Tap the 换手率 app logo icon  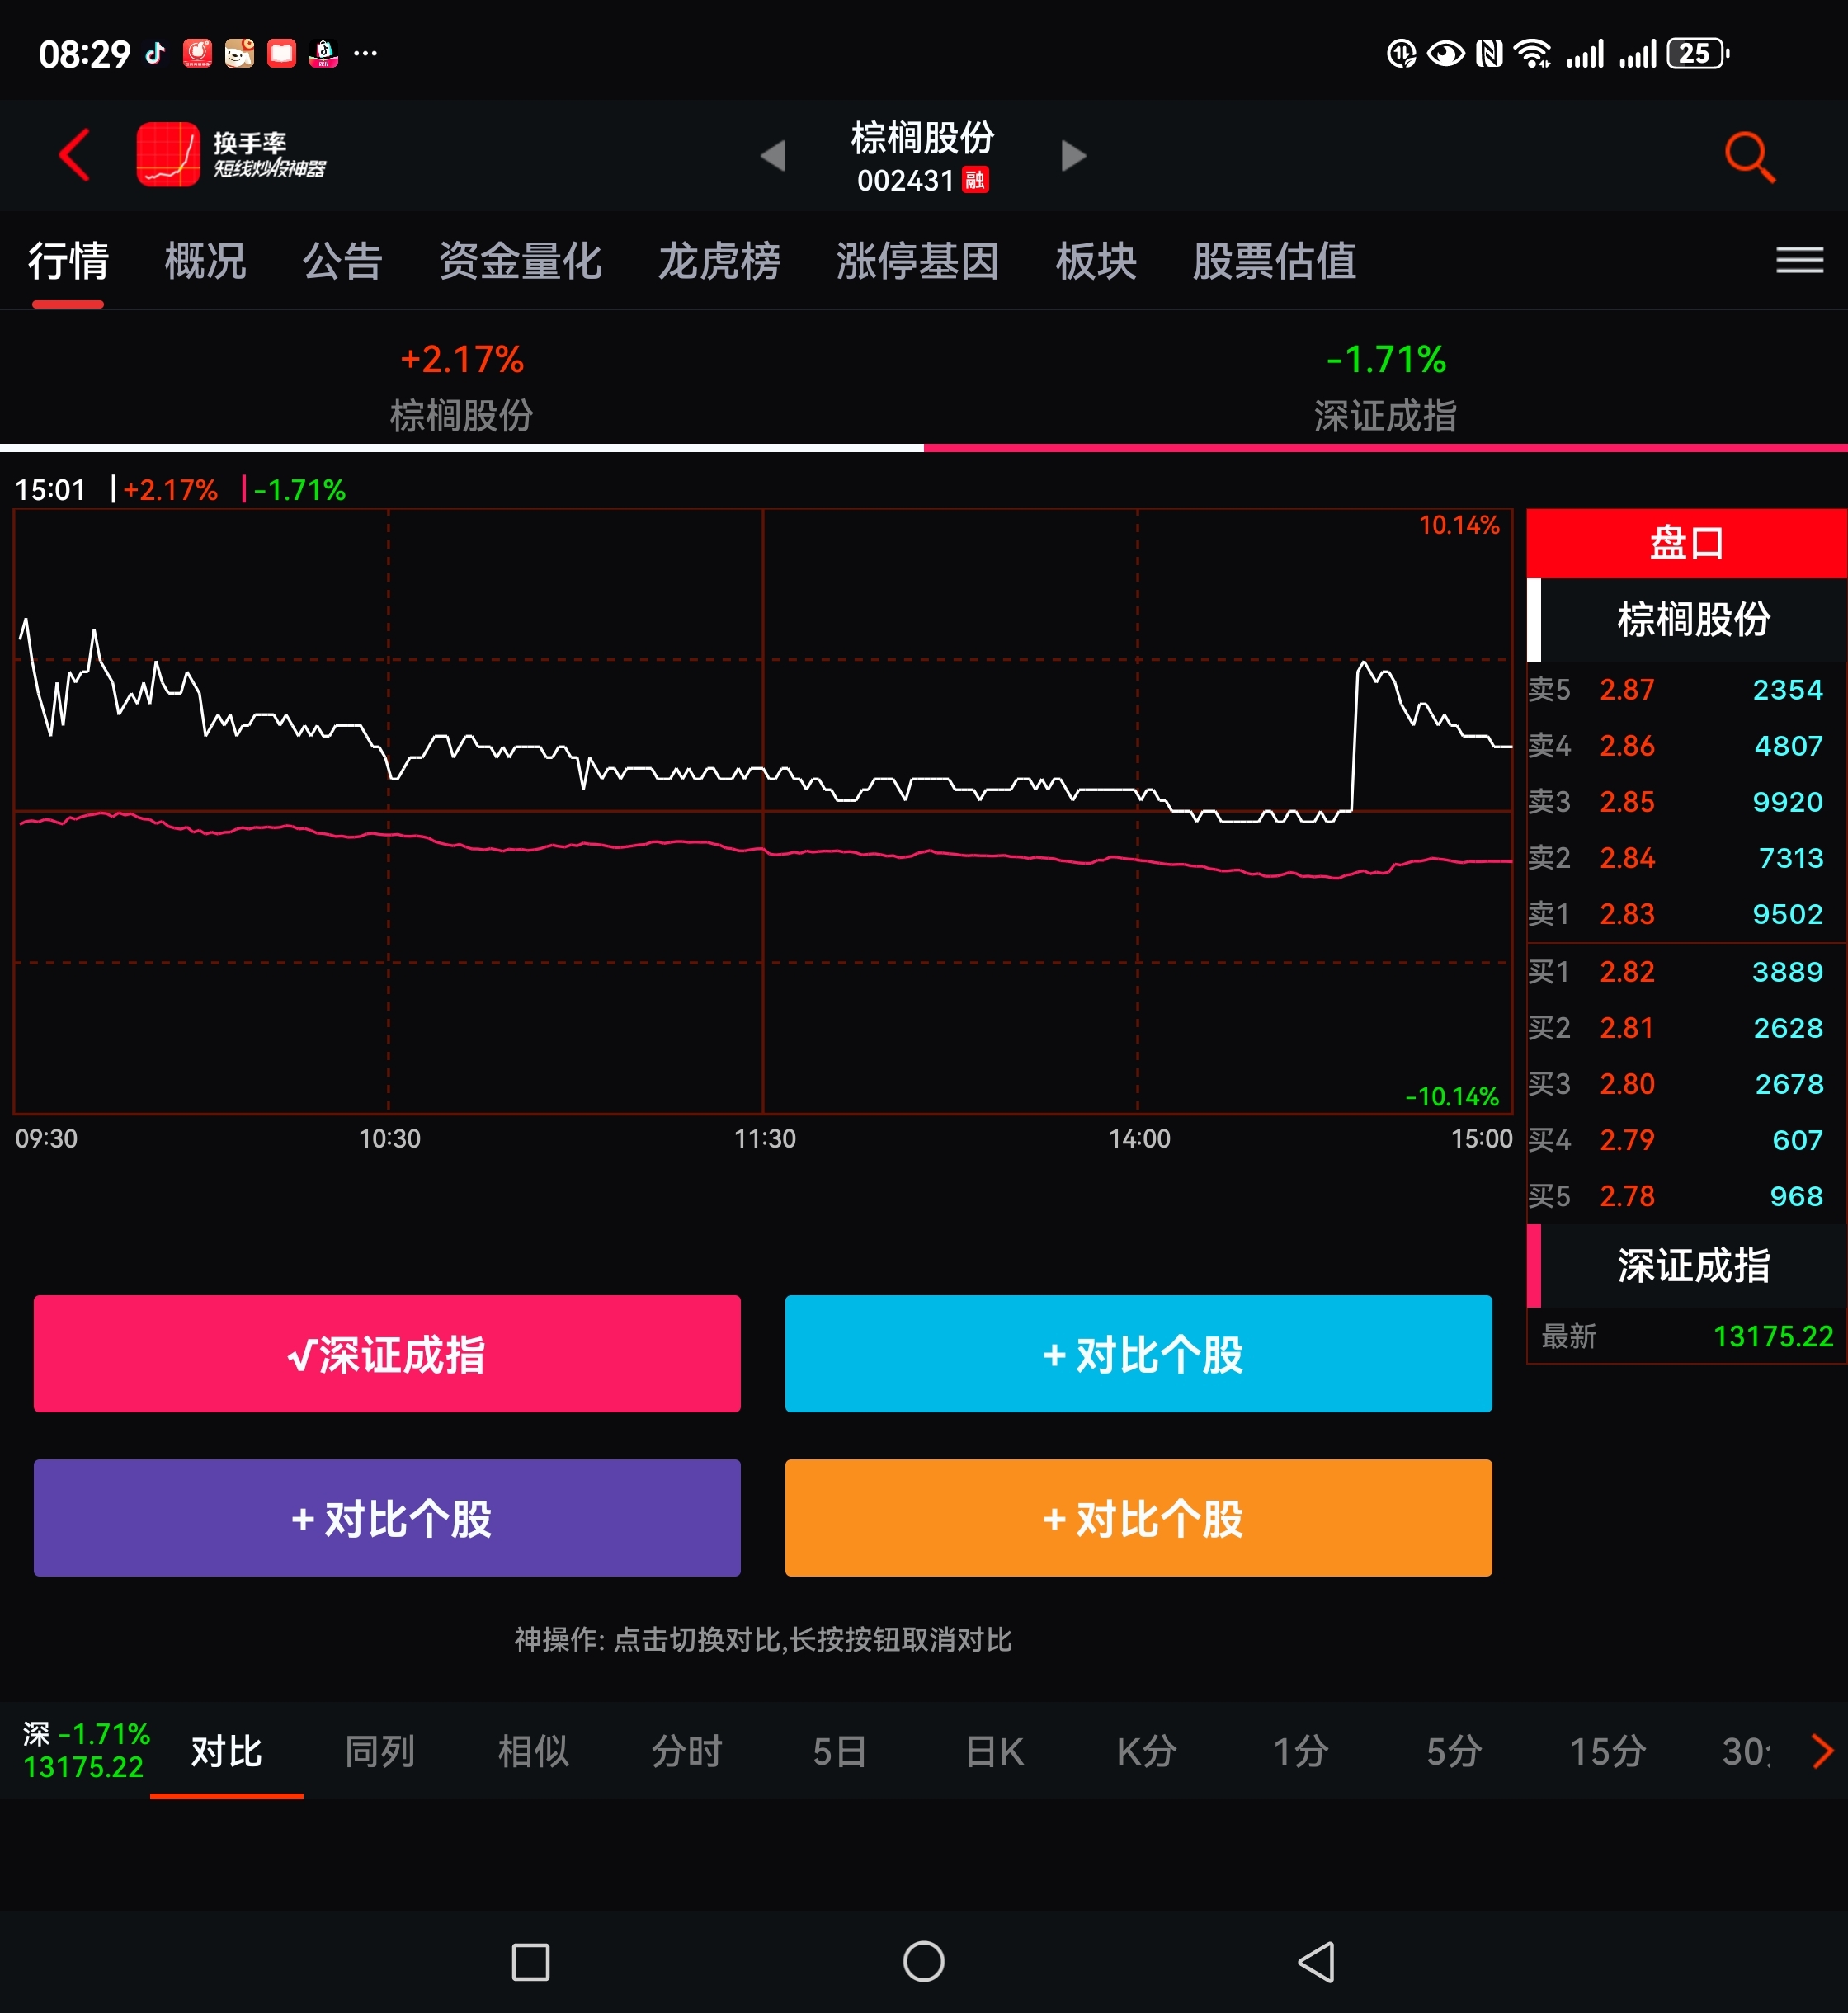168,155
